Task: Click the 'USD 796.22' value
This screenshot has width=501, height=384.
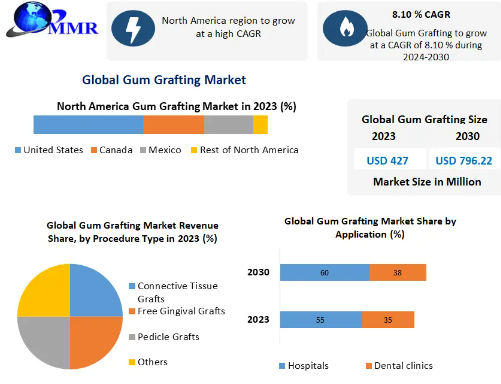Action: [x=464, y=161]
